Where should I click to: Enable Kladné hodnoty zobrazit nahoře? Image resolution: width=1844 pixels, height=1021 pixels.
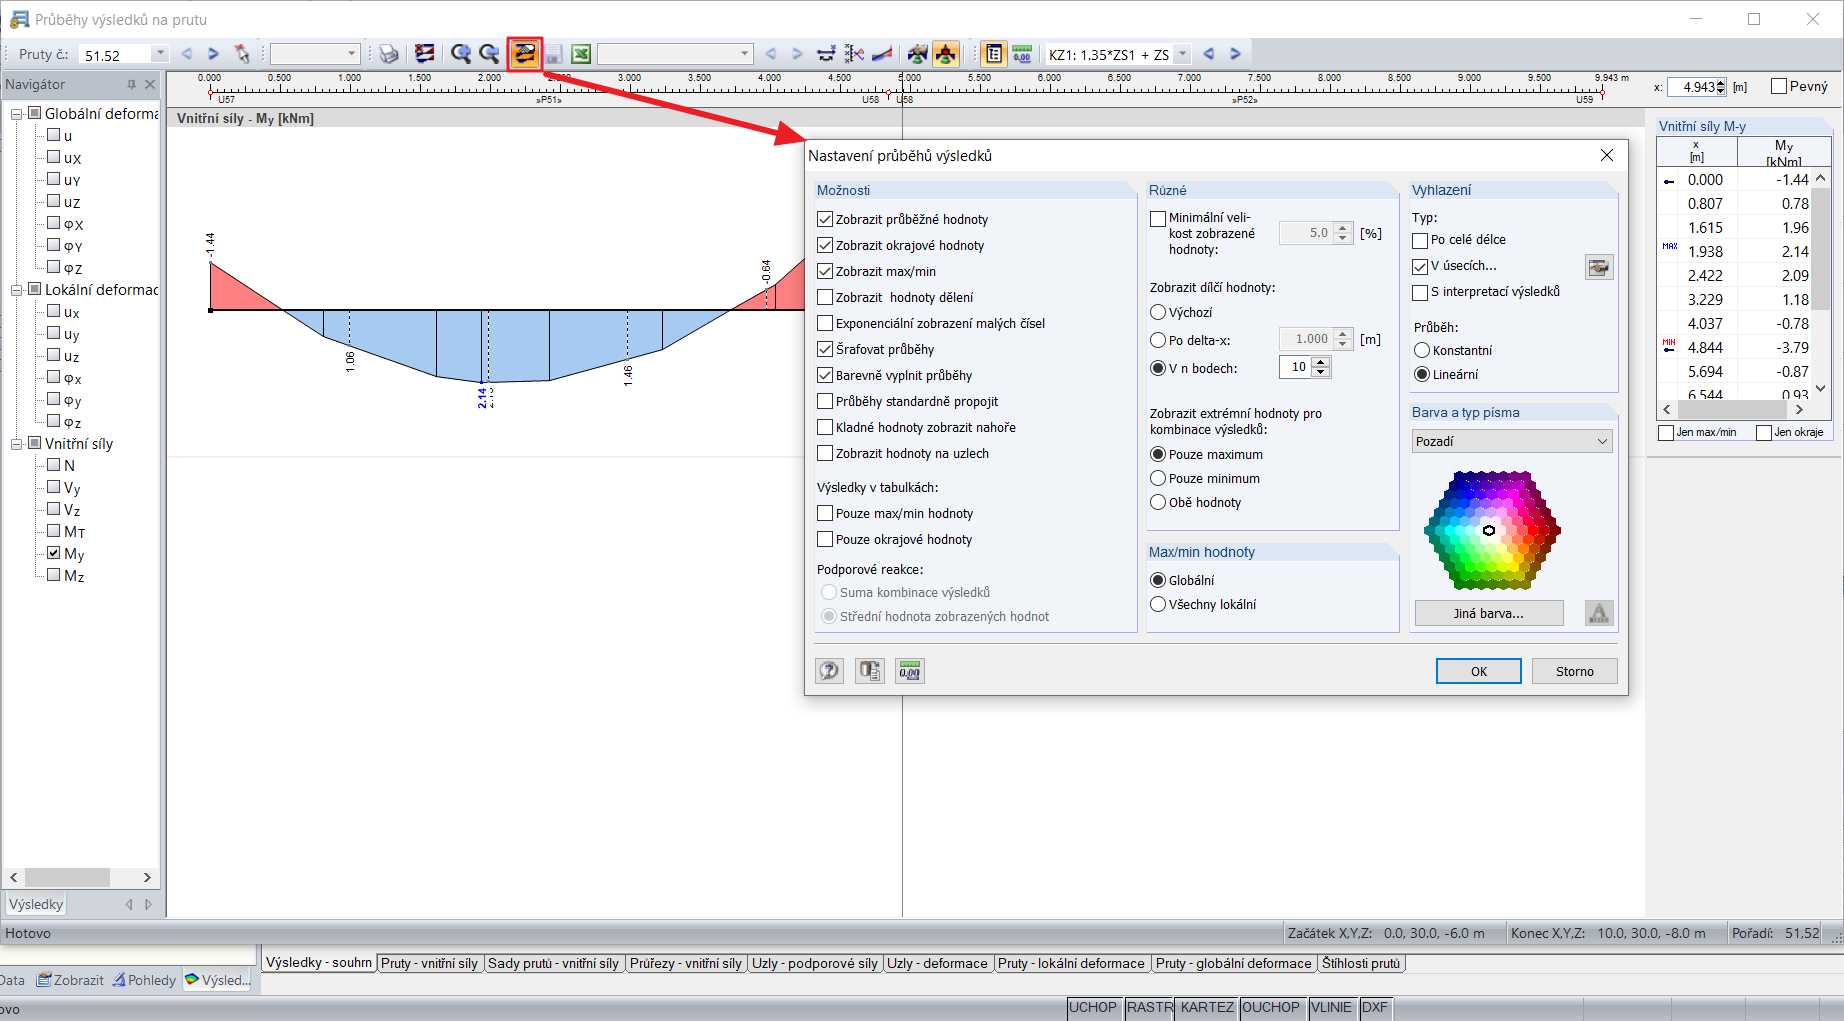click(x=825, y=427)
